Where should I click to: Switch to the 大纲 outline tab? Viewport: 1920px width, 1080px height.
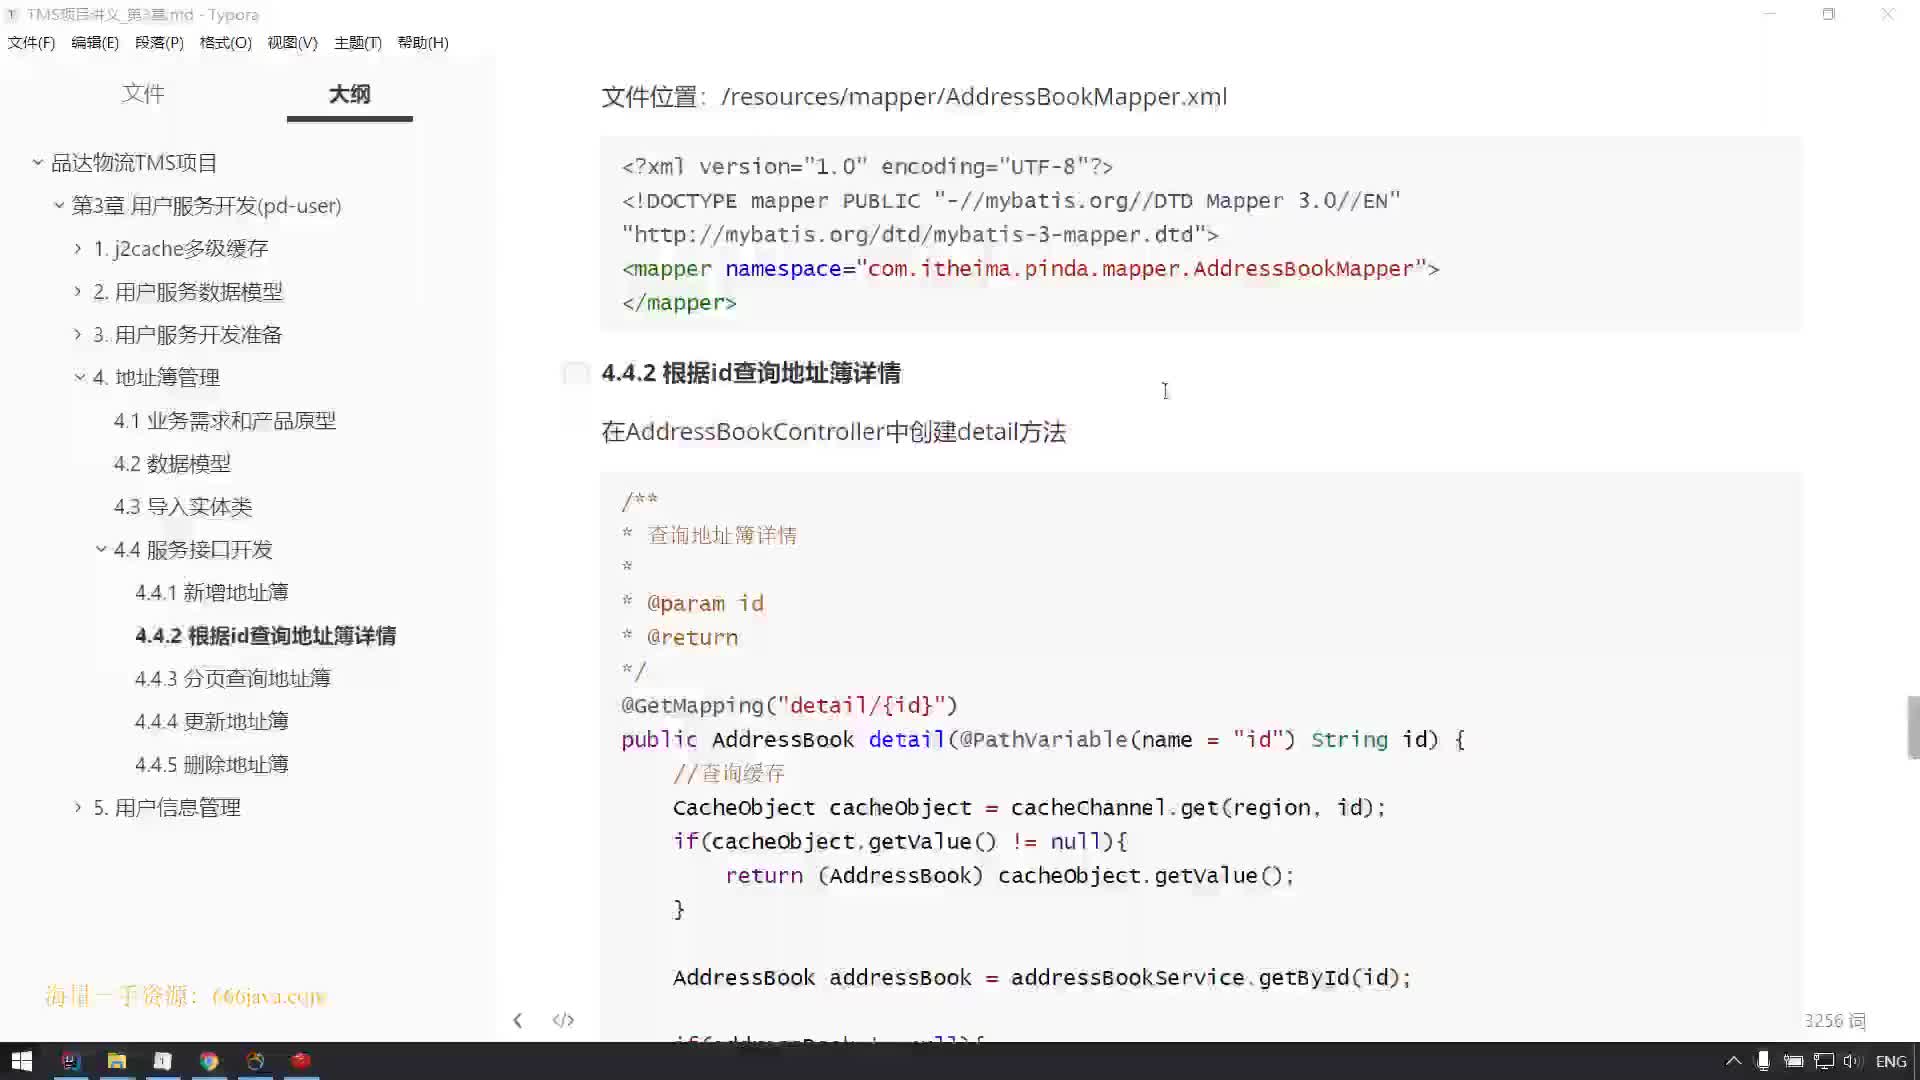(349, 93)
